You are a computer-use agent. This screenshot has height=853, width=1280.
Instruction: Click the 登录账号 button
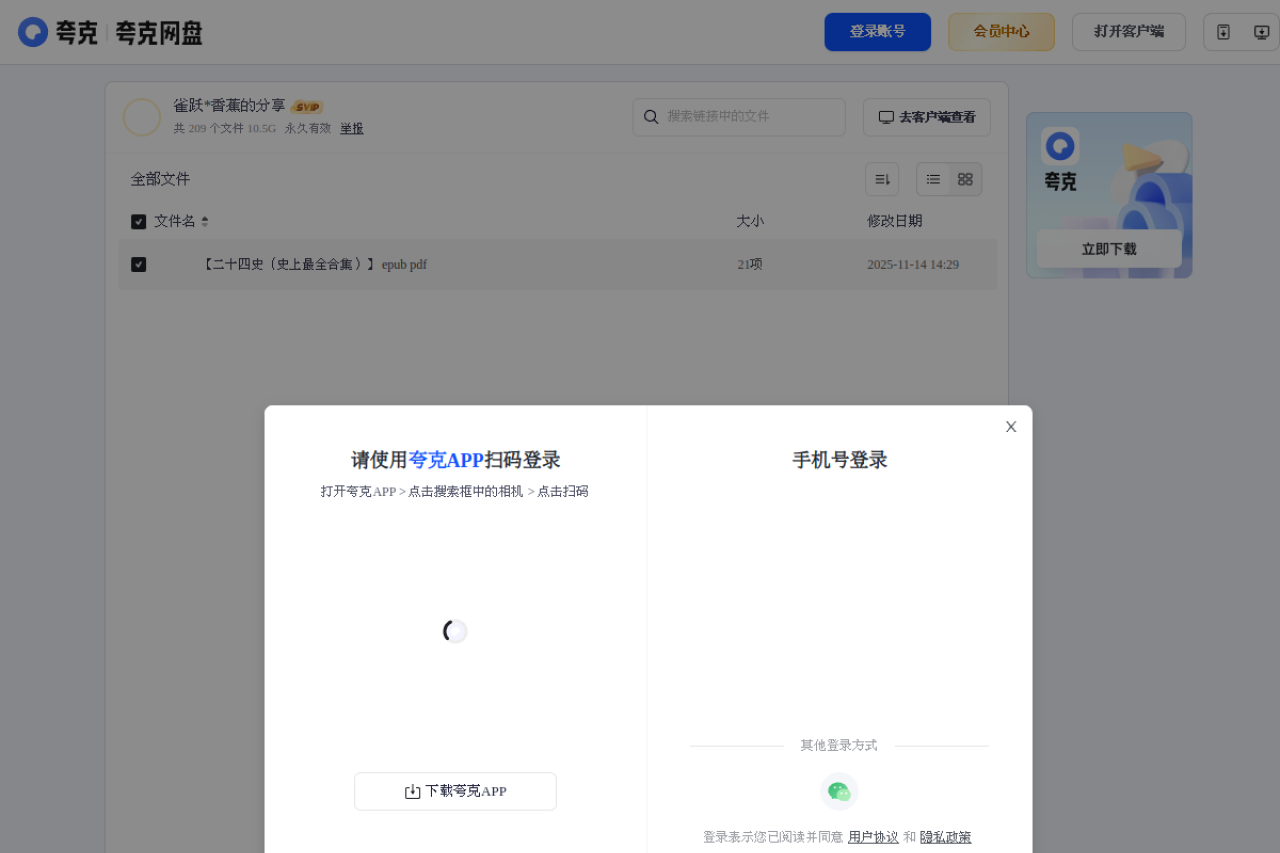[x=877, y=31]
